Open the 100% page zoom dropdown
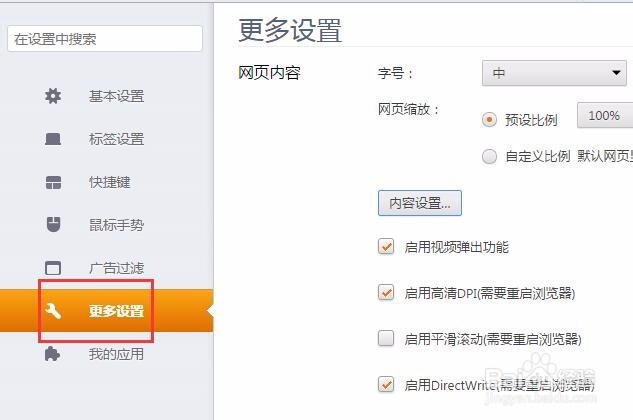 [x=604, y=116]
